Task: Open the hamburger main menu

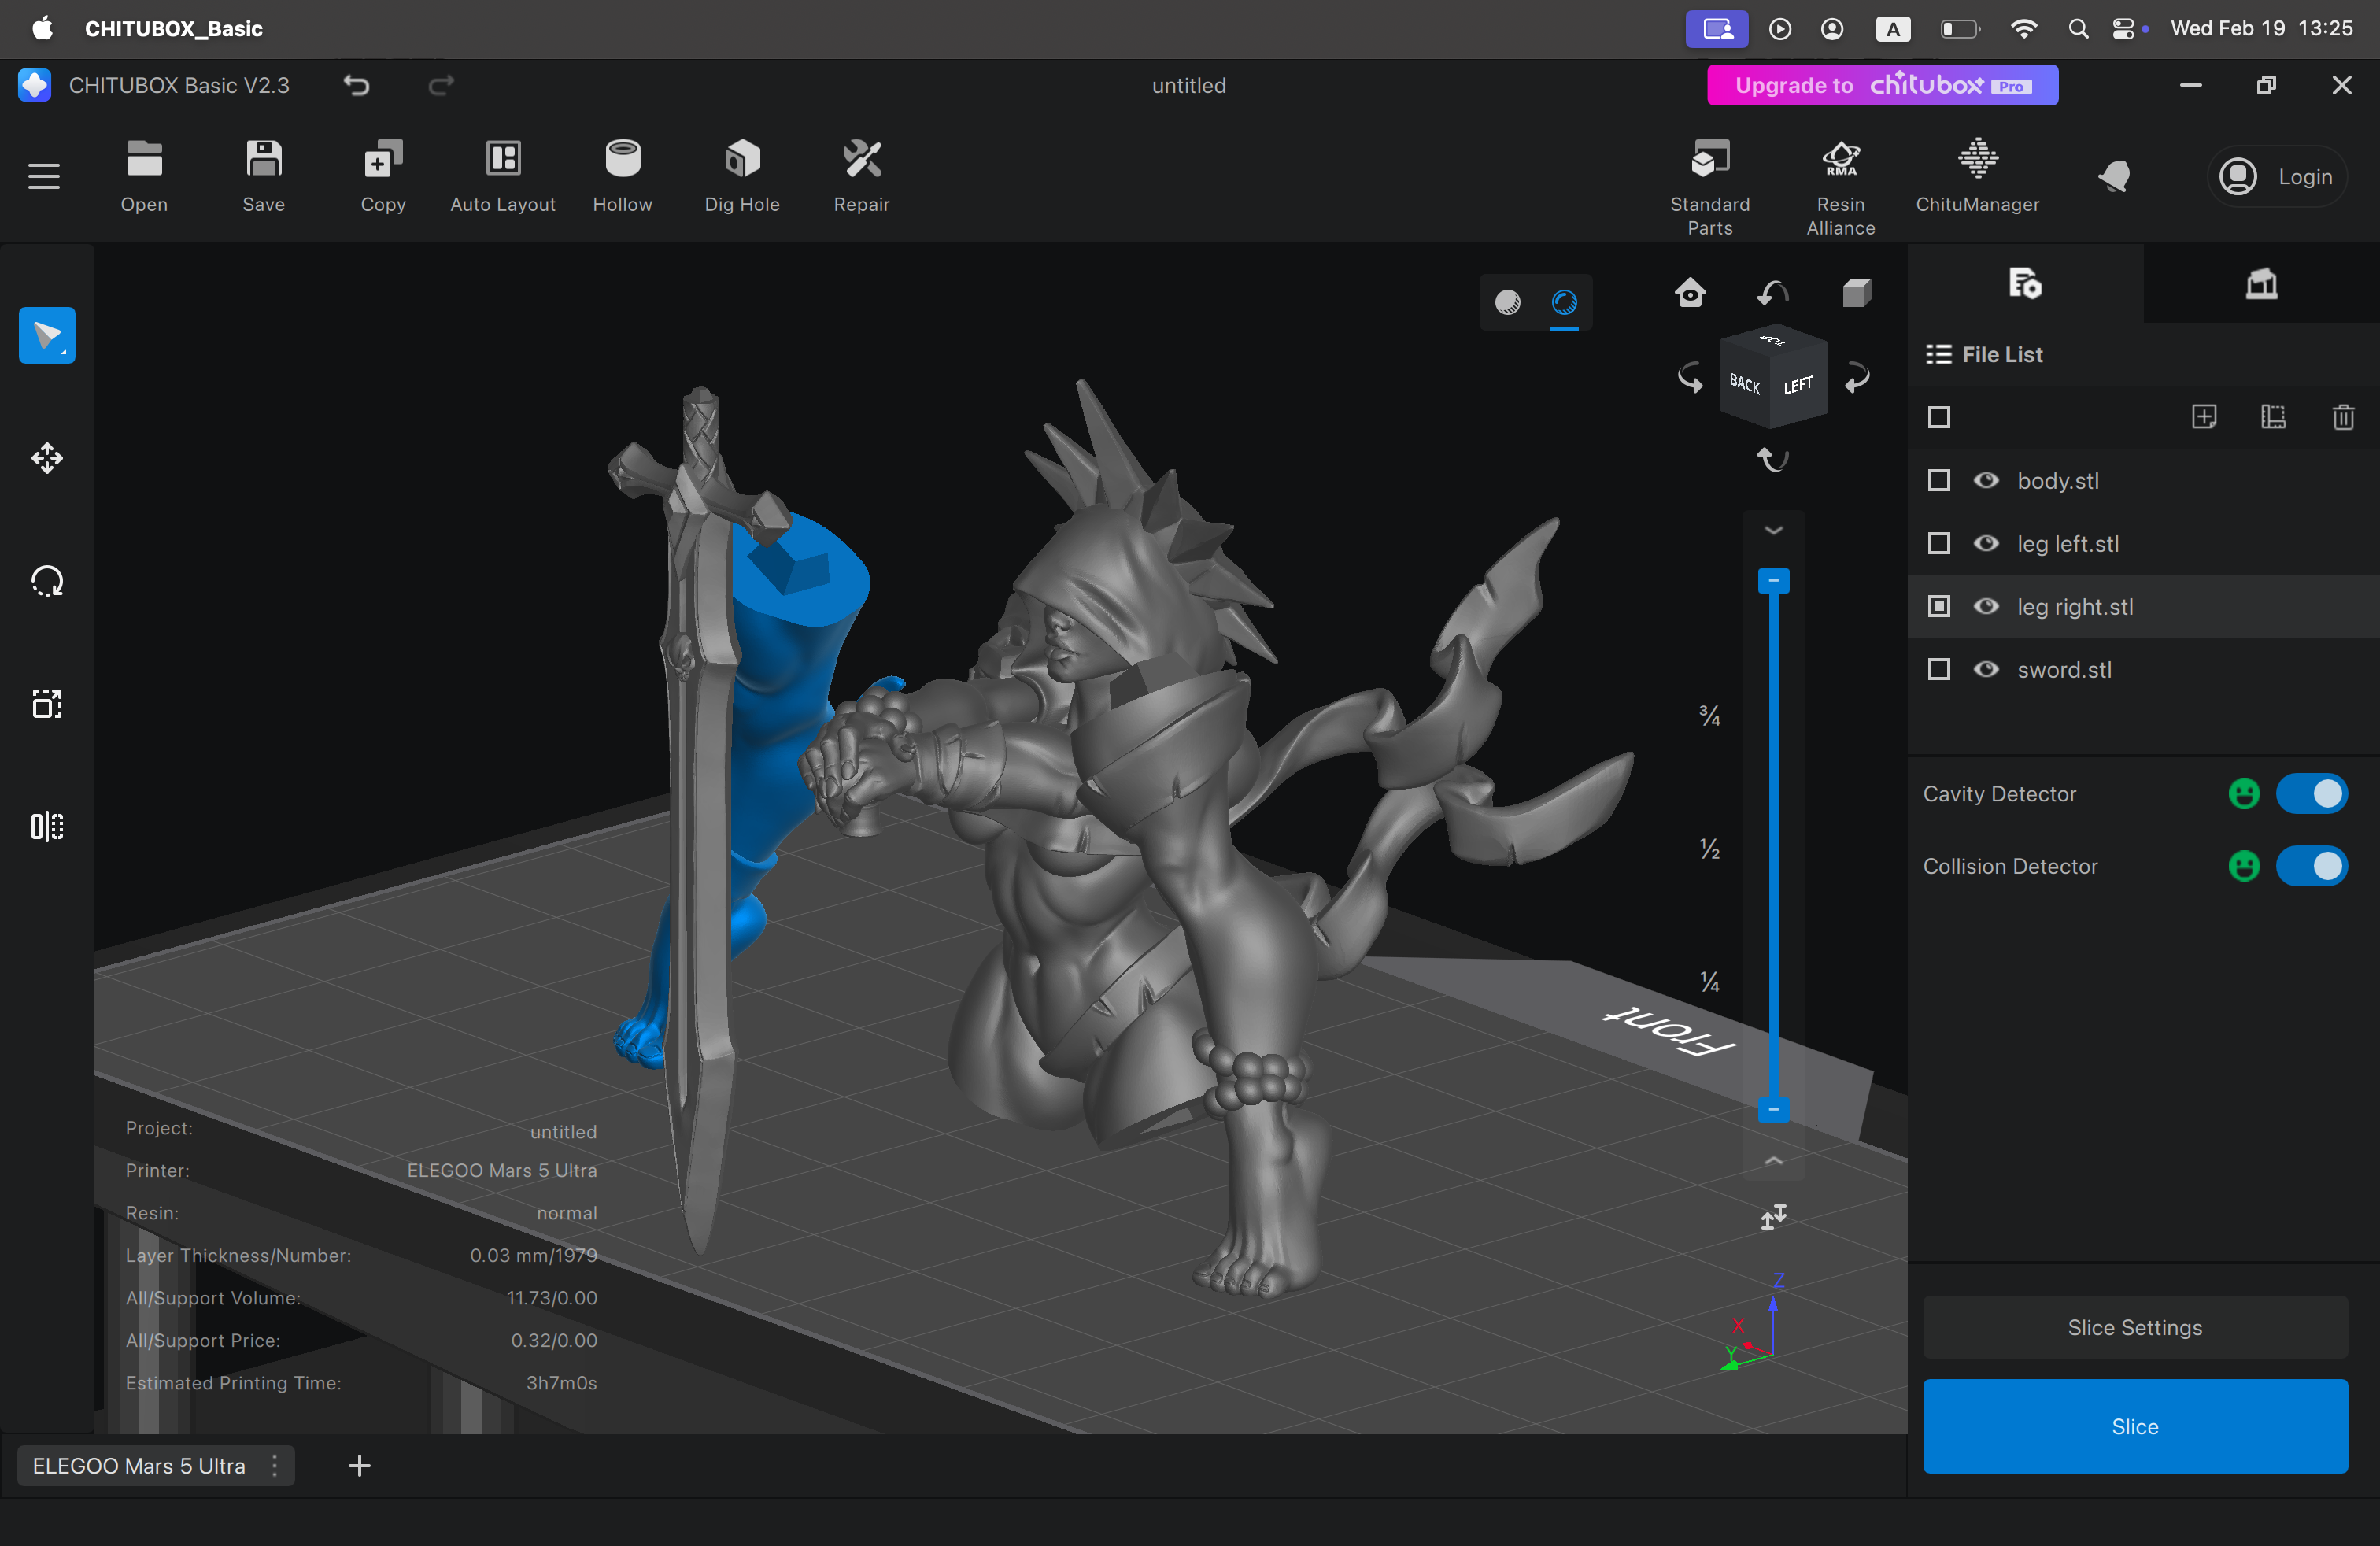Action: click(x=44, y=176)
